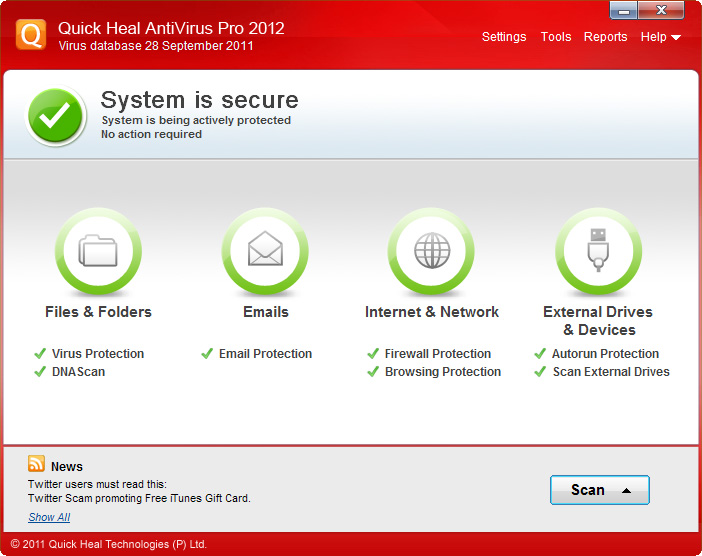The width and height of the screenshot is (702, 556).
Task: Click the Virus Protection label
Action: point(98,354)
